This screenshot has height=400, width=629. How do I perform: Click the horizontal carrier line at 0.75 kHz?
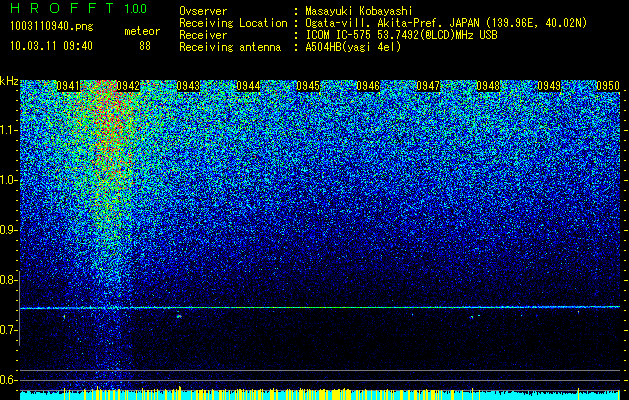pos(320,307)
